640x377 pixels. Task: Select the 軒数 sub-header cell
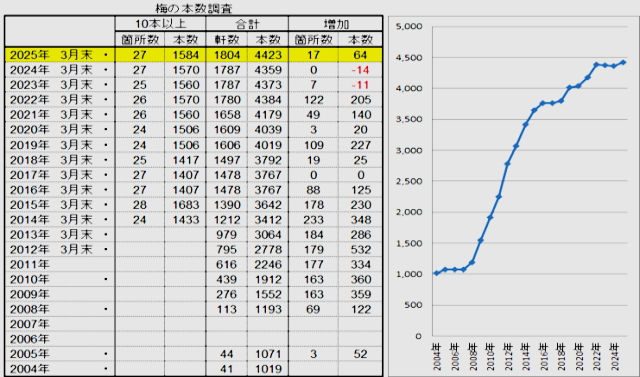pos(227,40)
